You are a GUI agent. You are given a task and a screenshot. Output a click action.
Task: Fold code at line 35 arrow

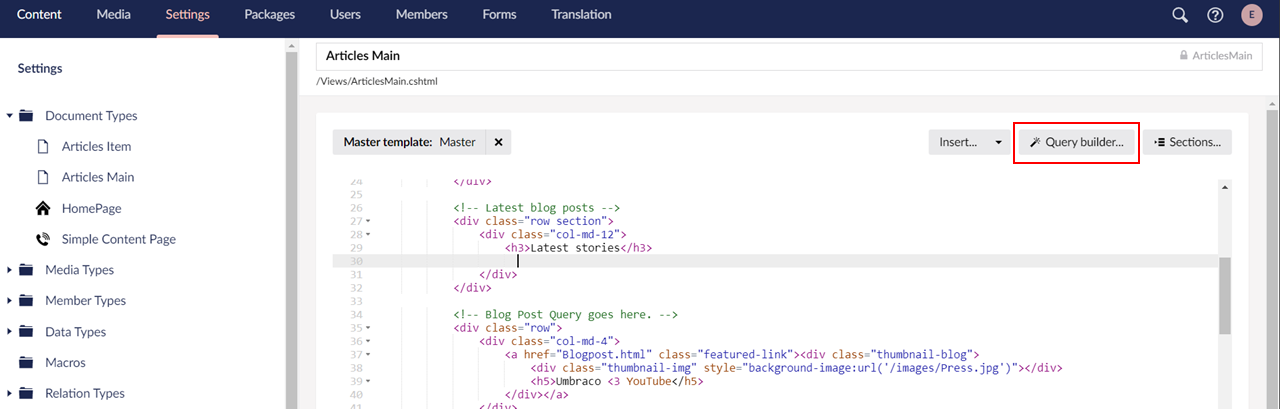click(368, 327)
